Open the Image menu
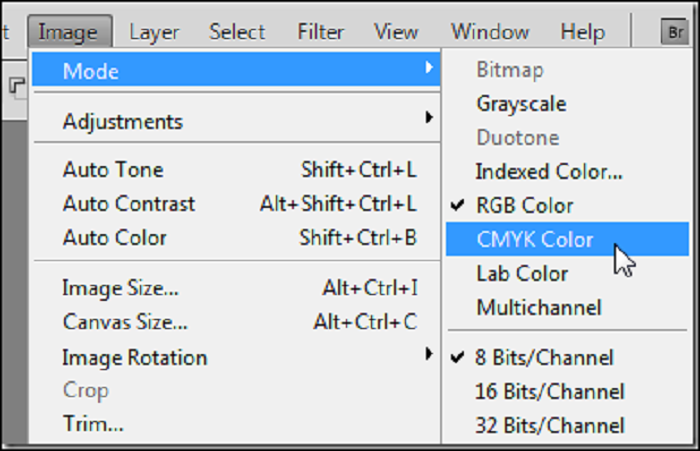The image size is (700, 451). 69,32
